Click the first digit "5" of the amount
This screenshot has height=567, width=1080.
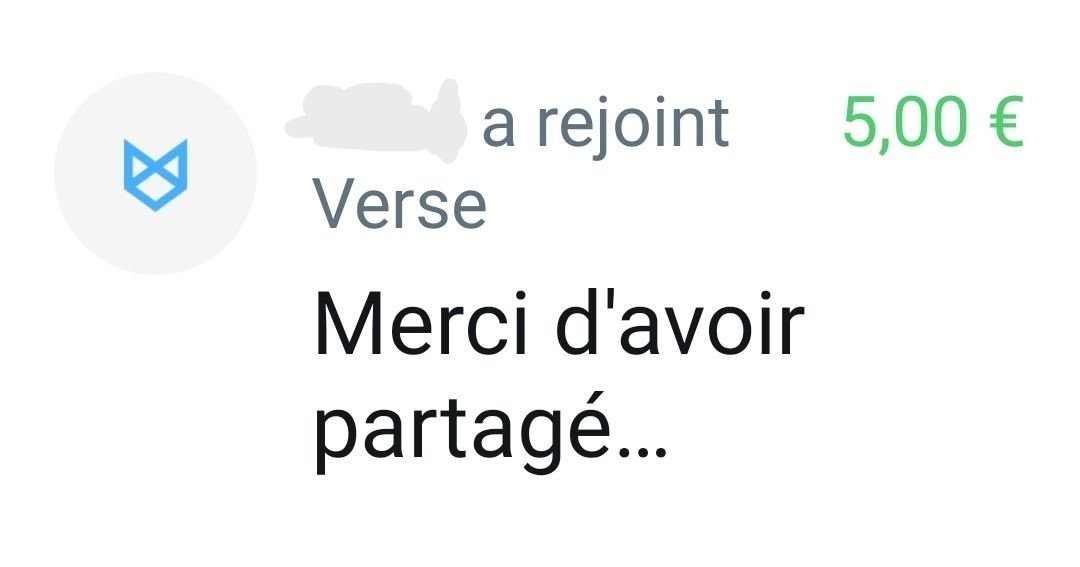pos(860,123)
